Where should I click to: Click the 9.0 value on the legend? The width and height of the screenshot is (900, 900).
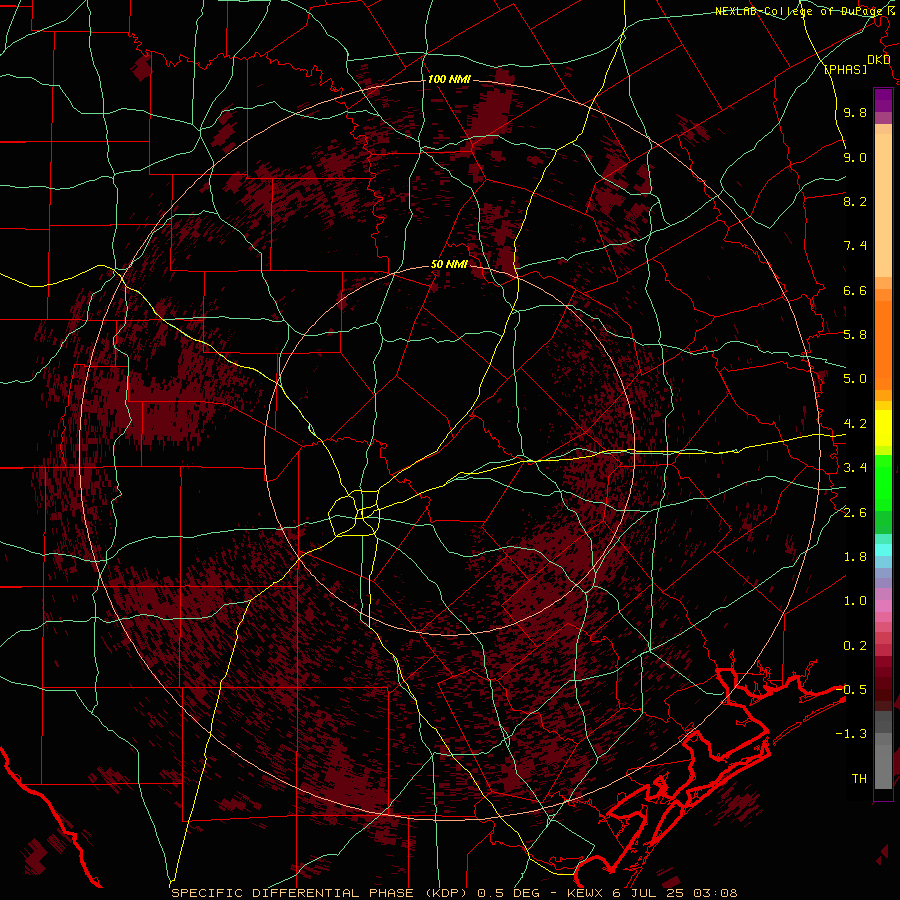[x=855, y=157]
